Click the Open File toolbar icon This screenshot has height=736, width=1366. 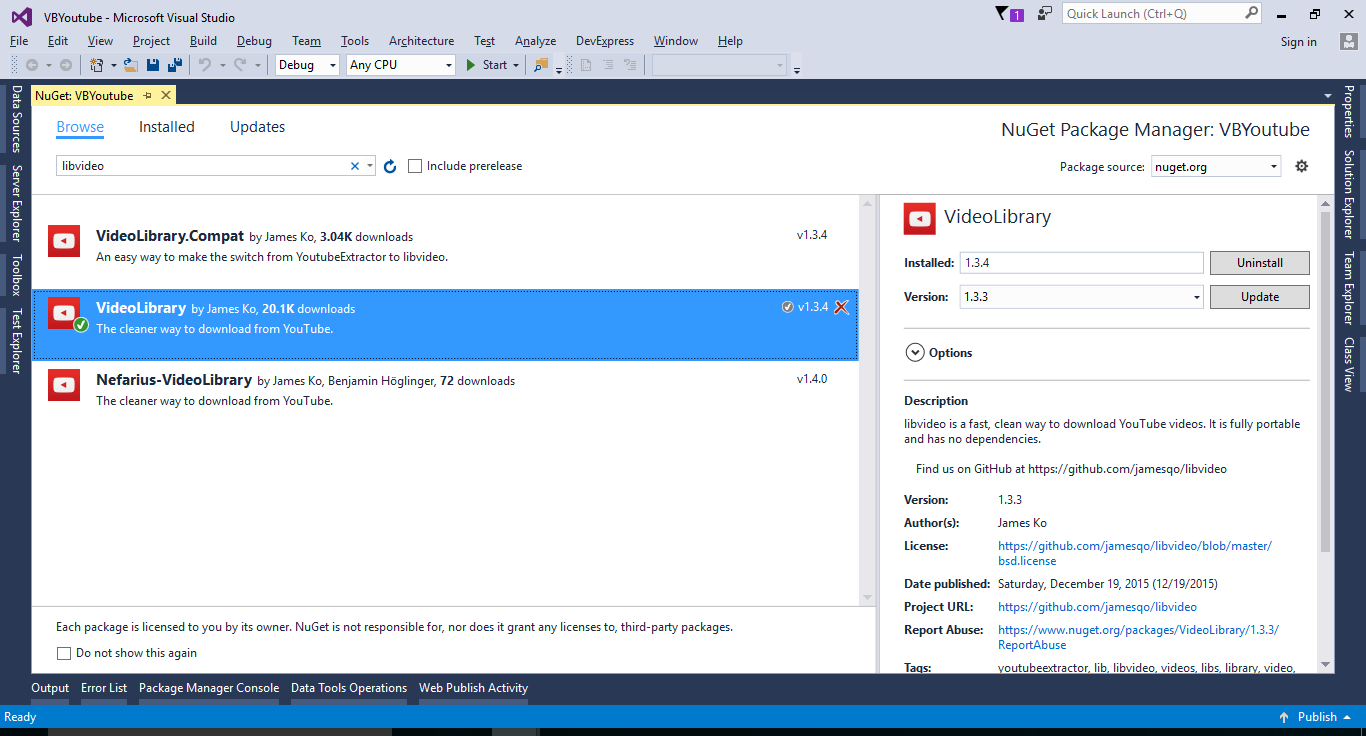pos(130,65)
